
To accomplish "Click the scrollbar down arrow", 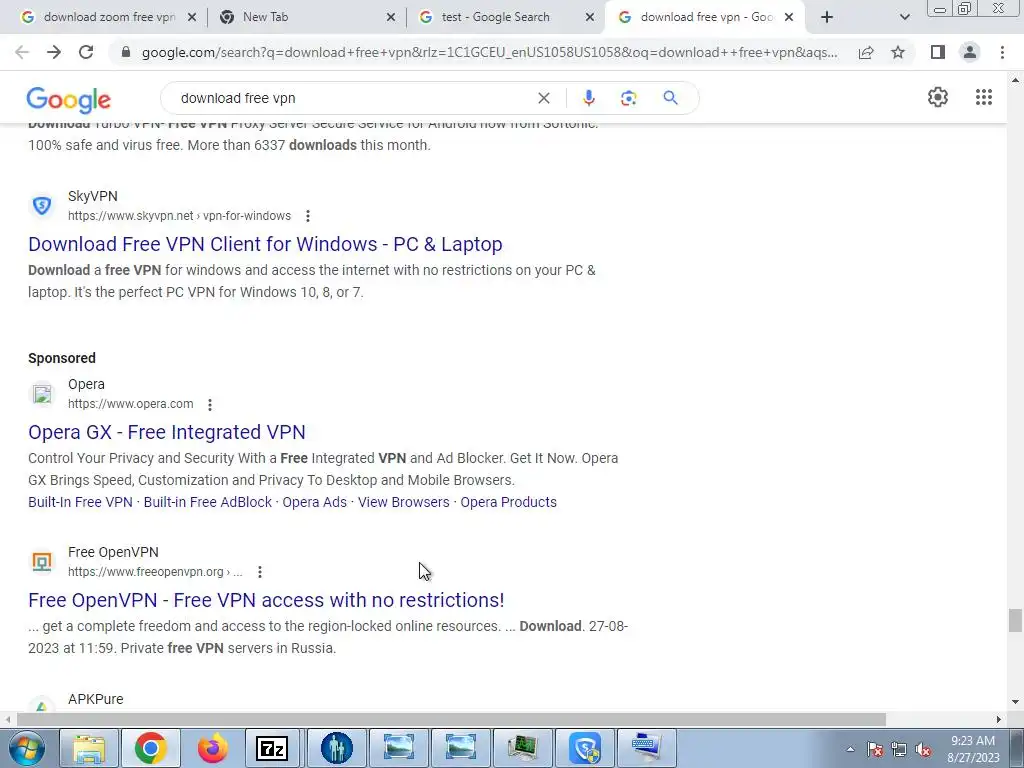I will click(1015, 702).
